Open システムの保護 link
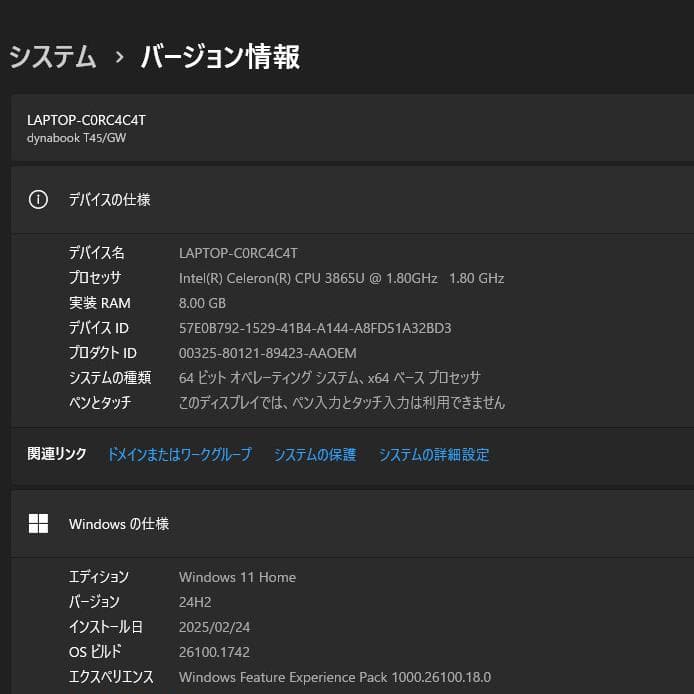Screen dimensions: 694x694 point(315,455)
